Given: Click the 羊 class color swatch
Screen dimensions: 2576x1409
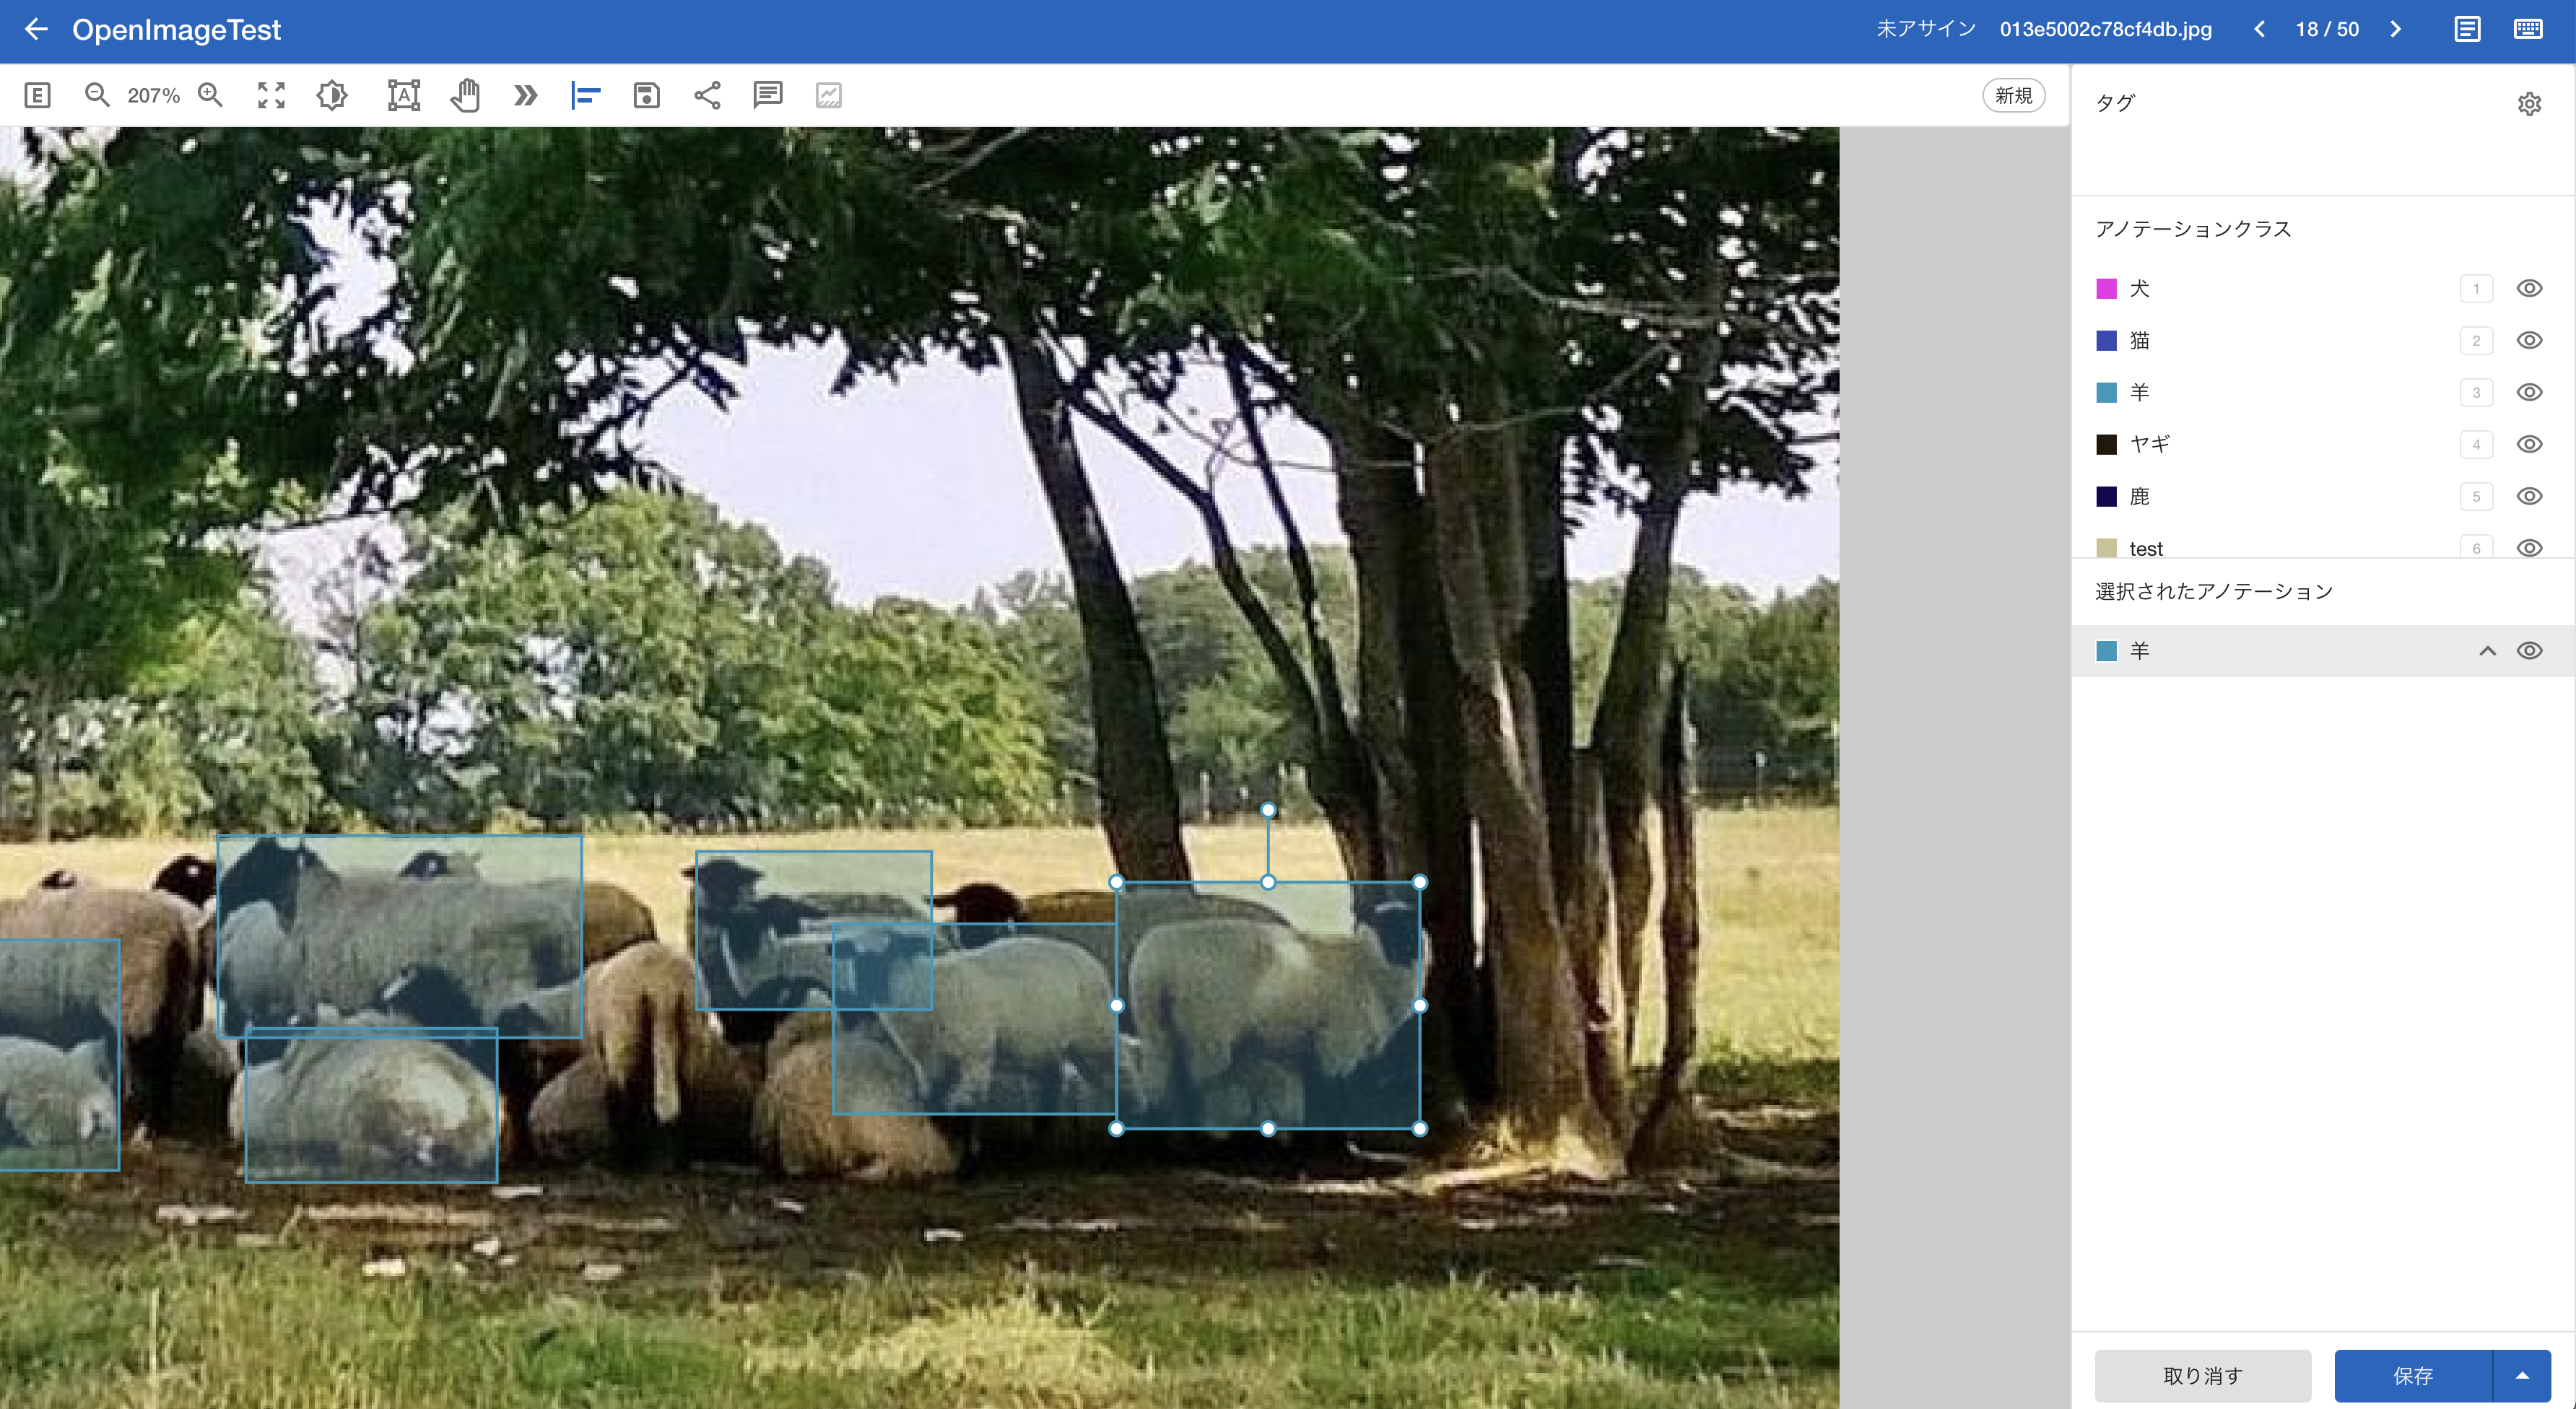Looking at the screenshot, I should [x=2106, y=393].
